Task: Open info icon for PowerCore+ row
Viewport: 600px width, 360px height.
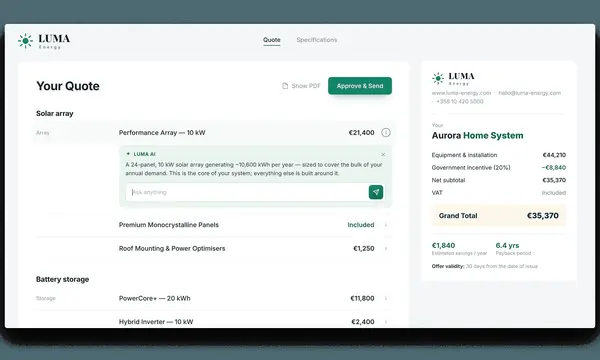Action: (x=386, y=298)
